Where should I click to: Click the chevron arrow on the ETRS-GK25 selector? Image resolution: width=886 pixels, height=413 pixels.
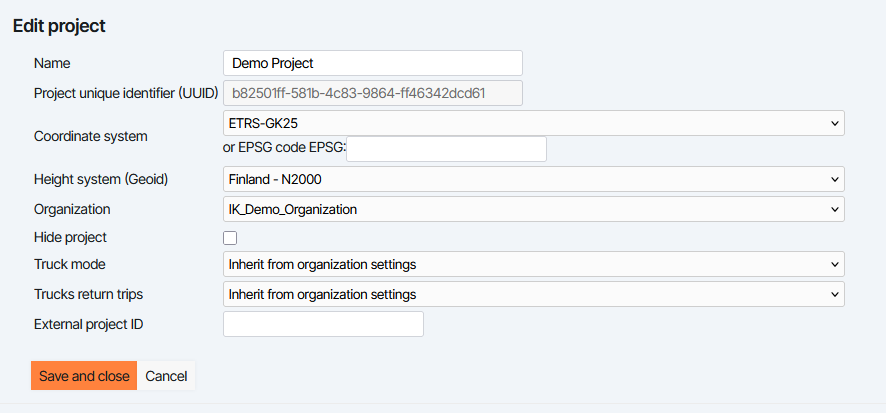coord(835,123)
